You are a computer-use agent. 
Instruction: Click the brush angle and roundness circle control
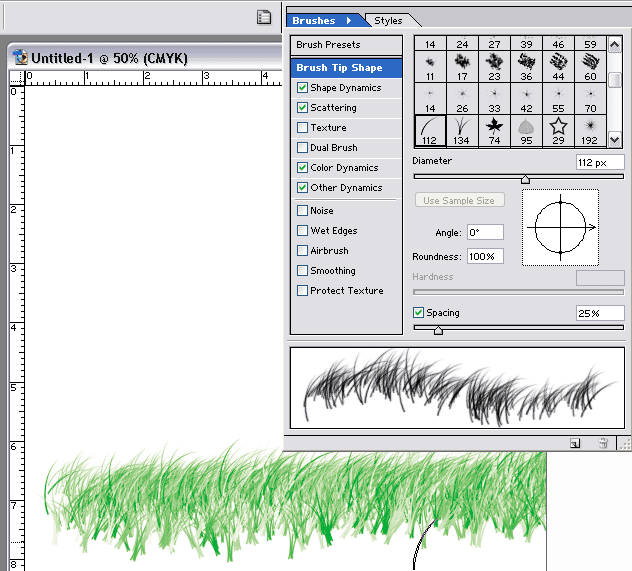click(x=560, y=228)
